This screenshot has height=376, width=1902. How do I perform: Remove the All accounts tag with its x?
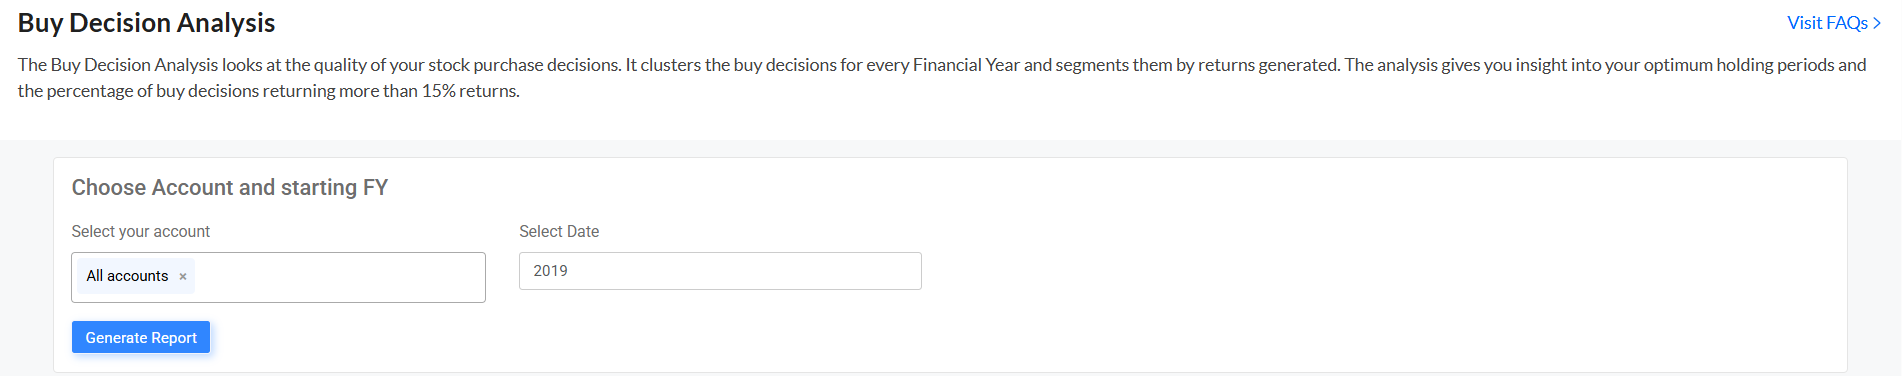183,277
